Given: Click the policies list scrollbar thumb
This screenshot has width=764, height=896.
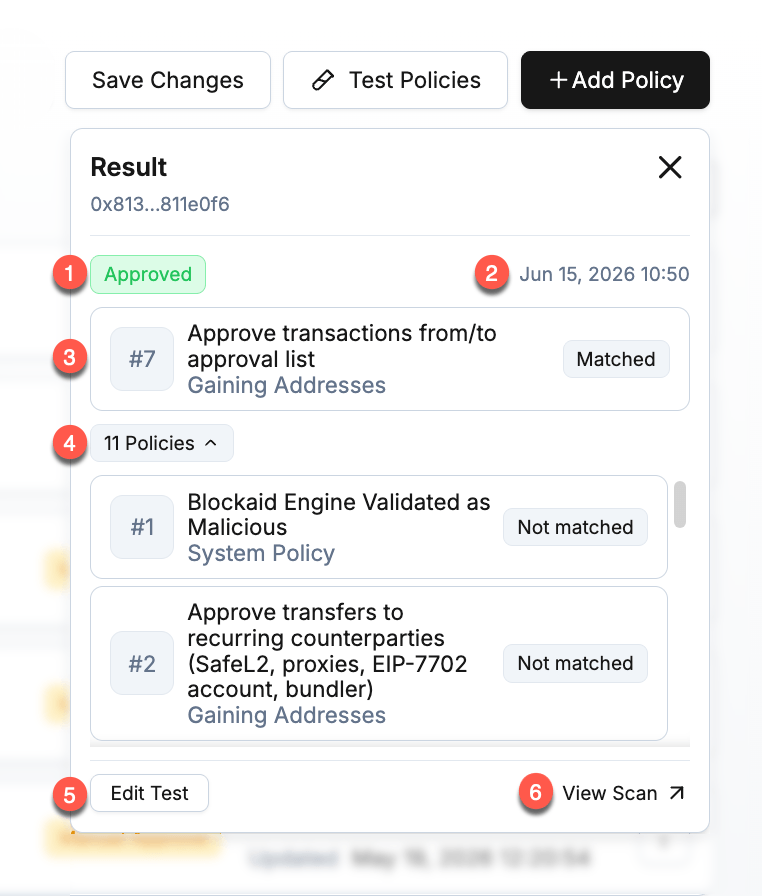Looking at the screenshot, I should pyautogui.click(x=679, y=505).
